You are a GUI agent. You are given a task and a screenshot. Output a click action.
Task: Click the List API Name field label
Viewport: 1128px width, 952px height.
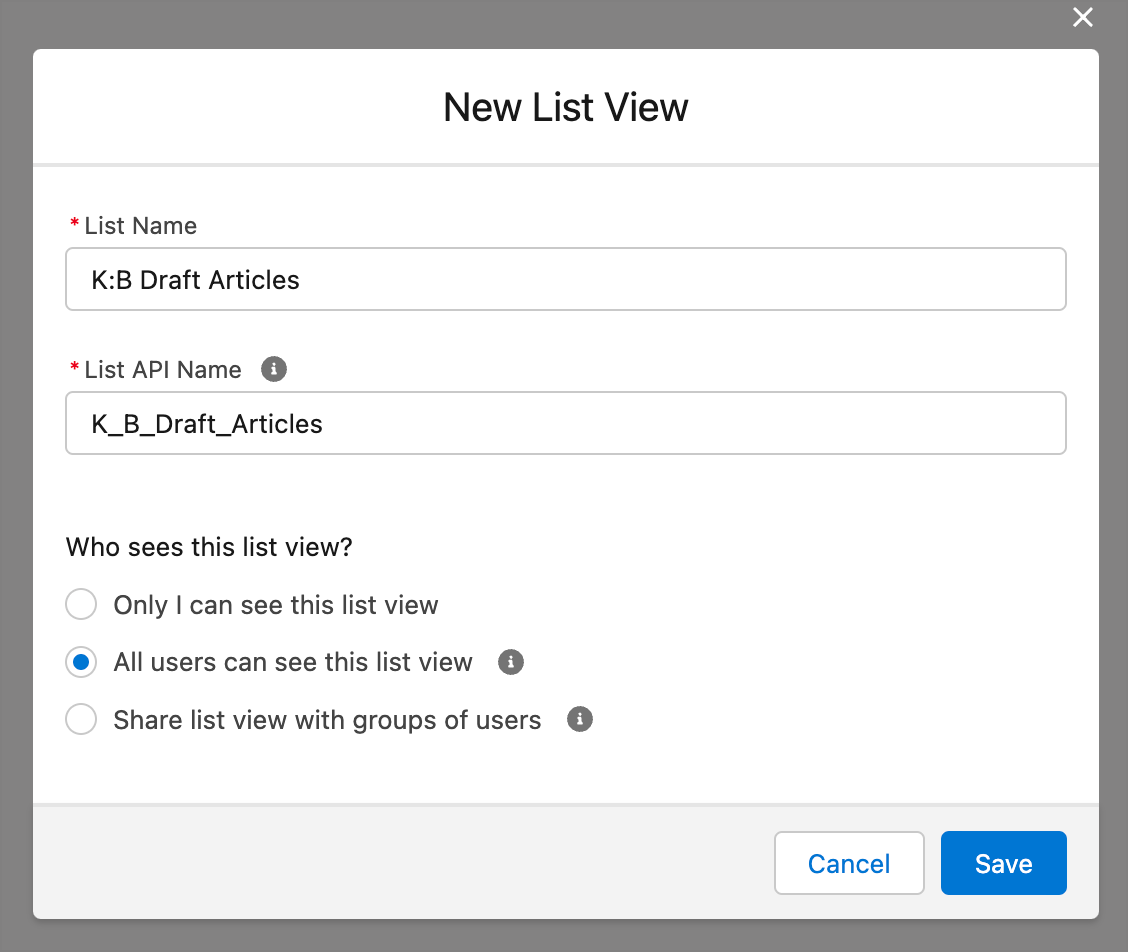163,370
